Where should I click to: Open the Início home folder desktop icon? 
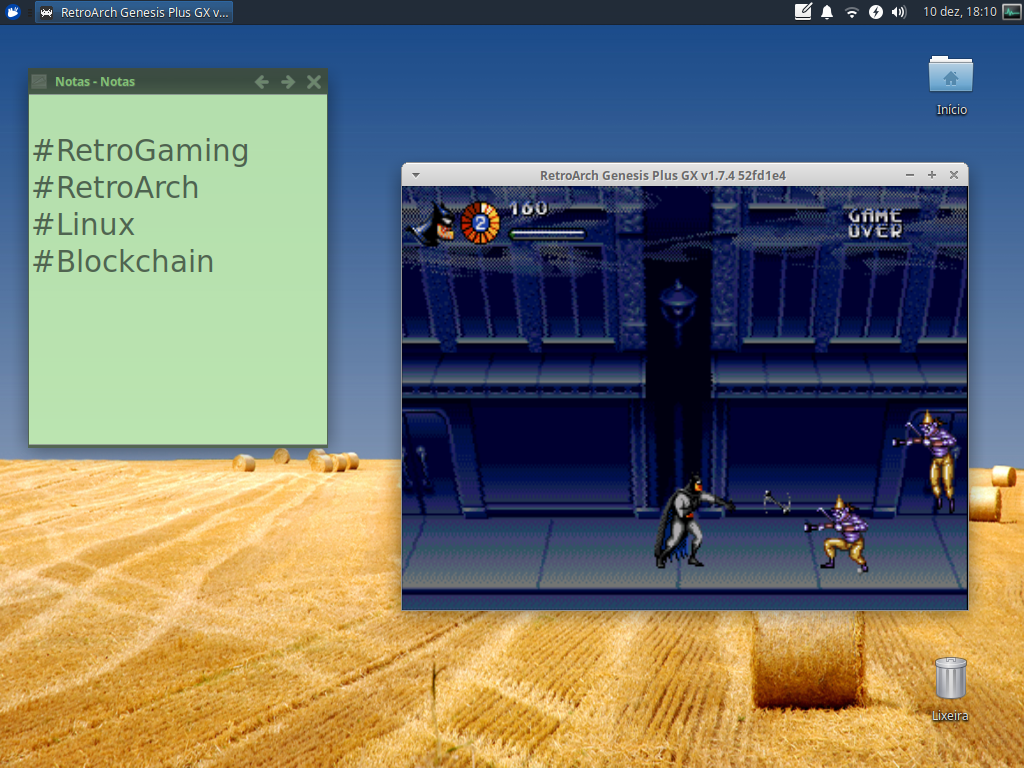(951, 86)
